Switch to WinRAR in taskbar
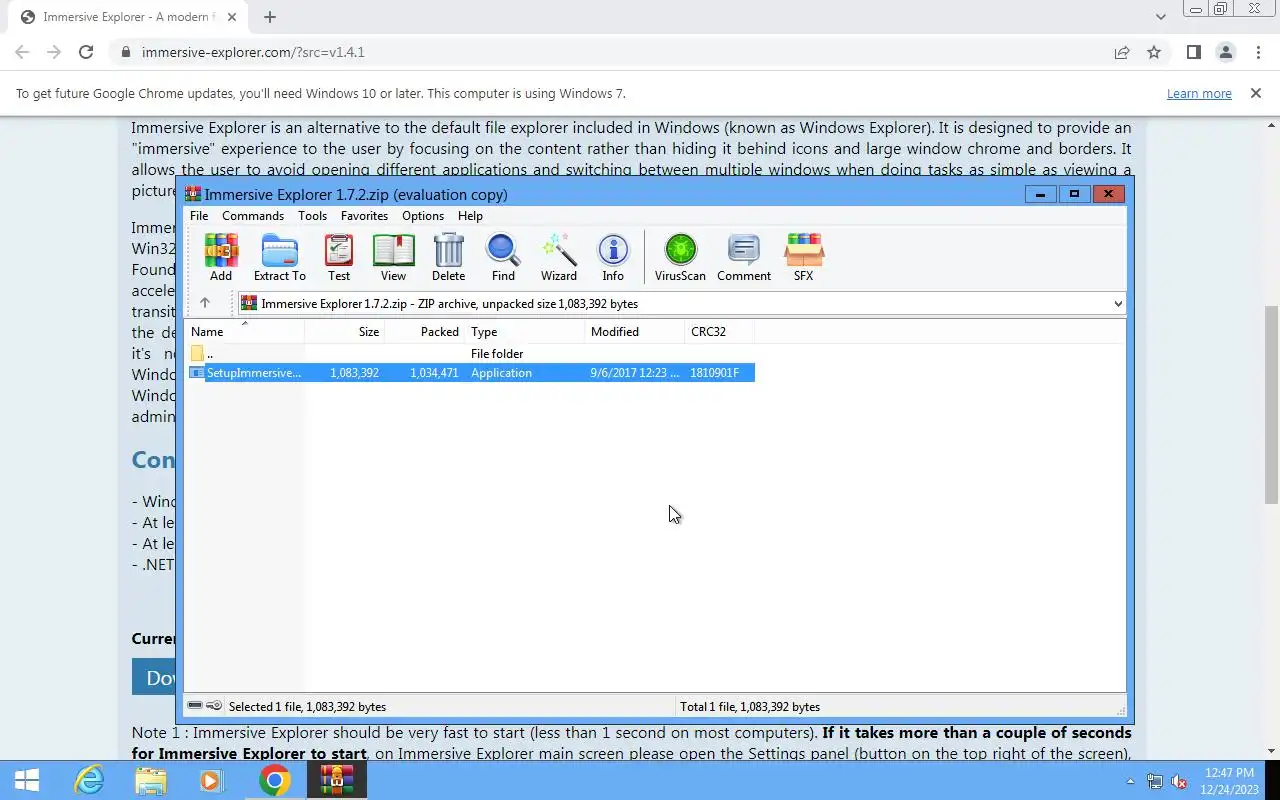 [x=336, y=780]
